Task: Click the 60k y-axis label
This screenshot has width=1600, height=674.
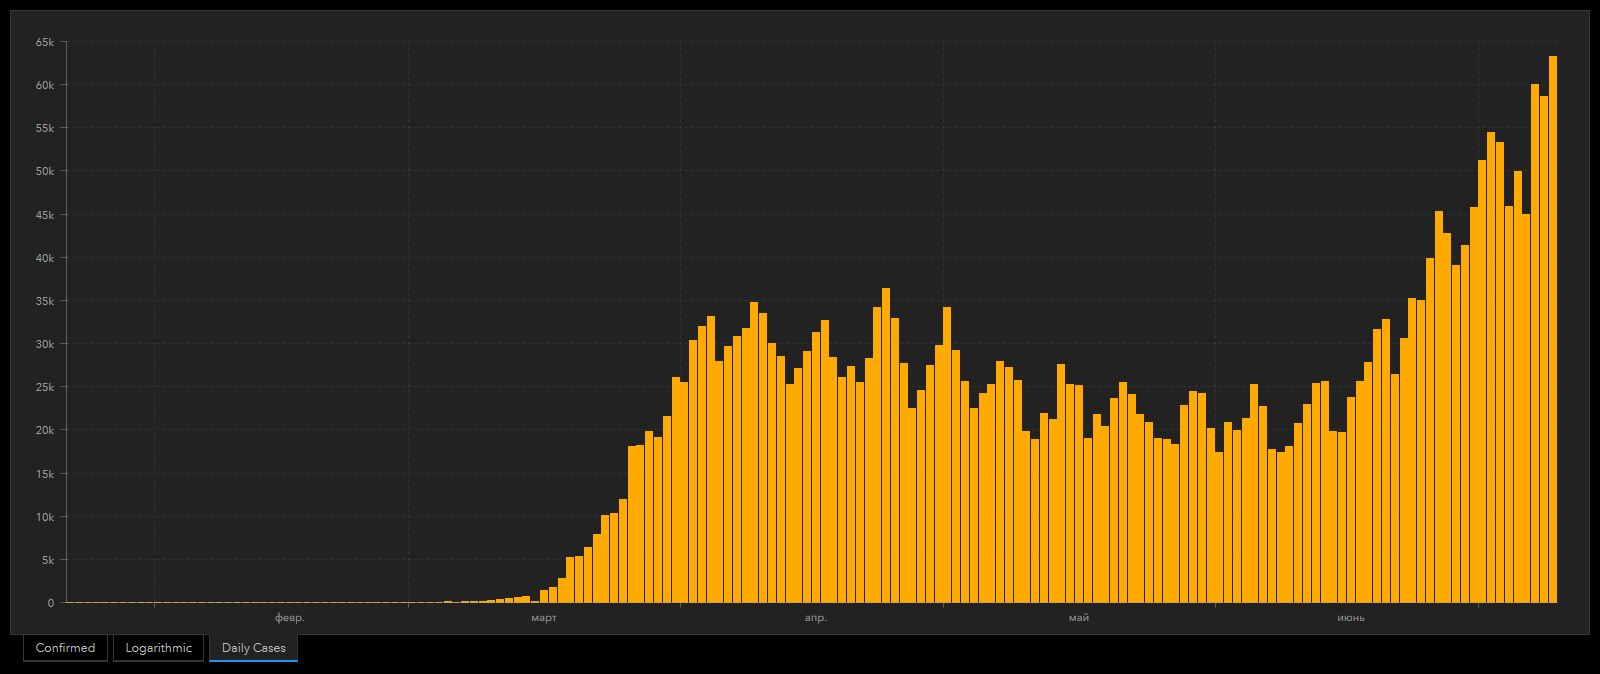Action: coord(45,85)
